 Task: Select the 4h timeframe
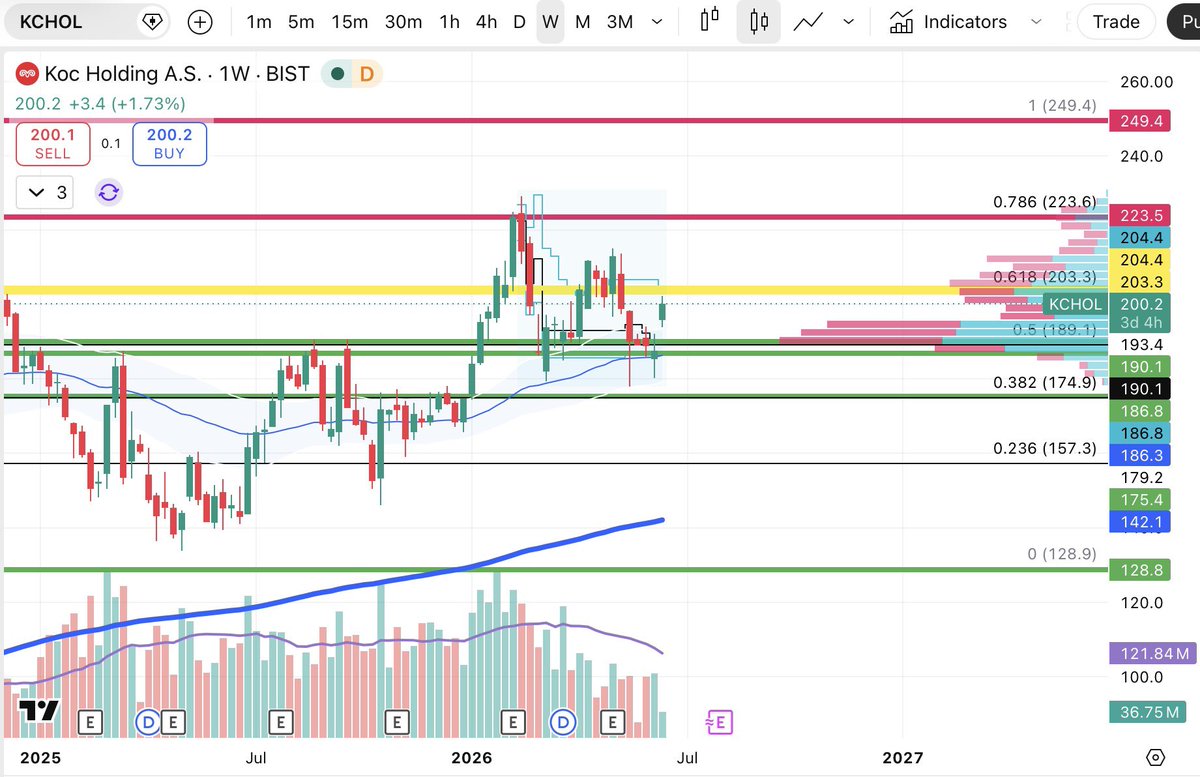(486, 22)
